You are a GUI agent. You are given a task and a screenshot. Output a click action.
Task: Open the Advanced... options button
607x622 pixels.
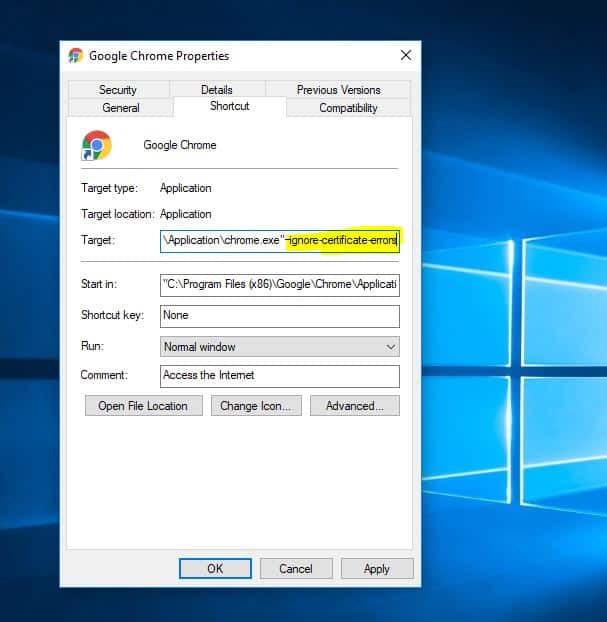point(355,405)
